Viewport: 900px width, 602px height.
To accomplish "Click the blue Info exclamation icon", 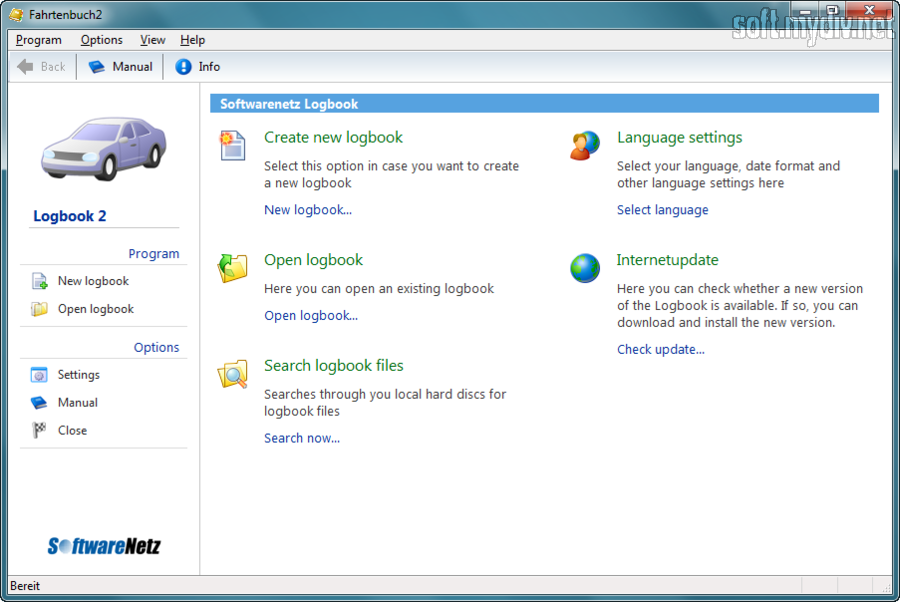I will pos(183,67).
